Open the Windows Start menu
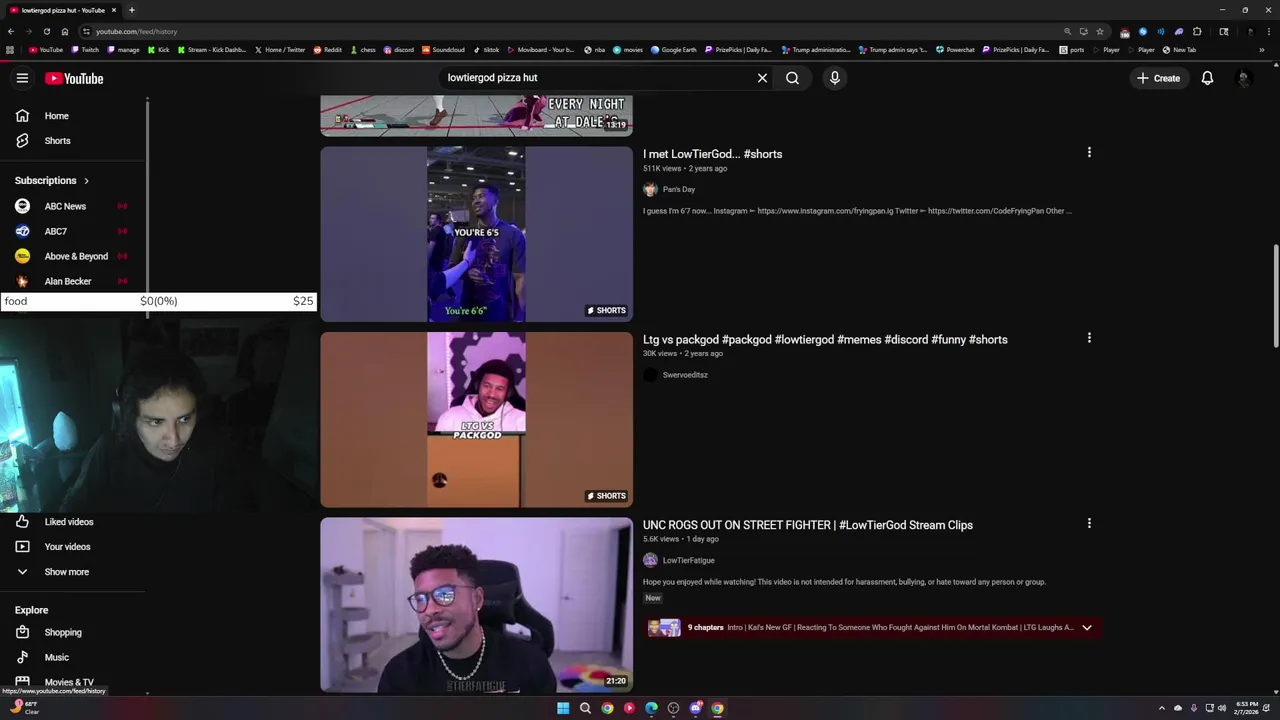 coord(563,708)
